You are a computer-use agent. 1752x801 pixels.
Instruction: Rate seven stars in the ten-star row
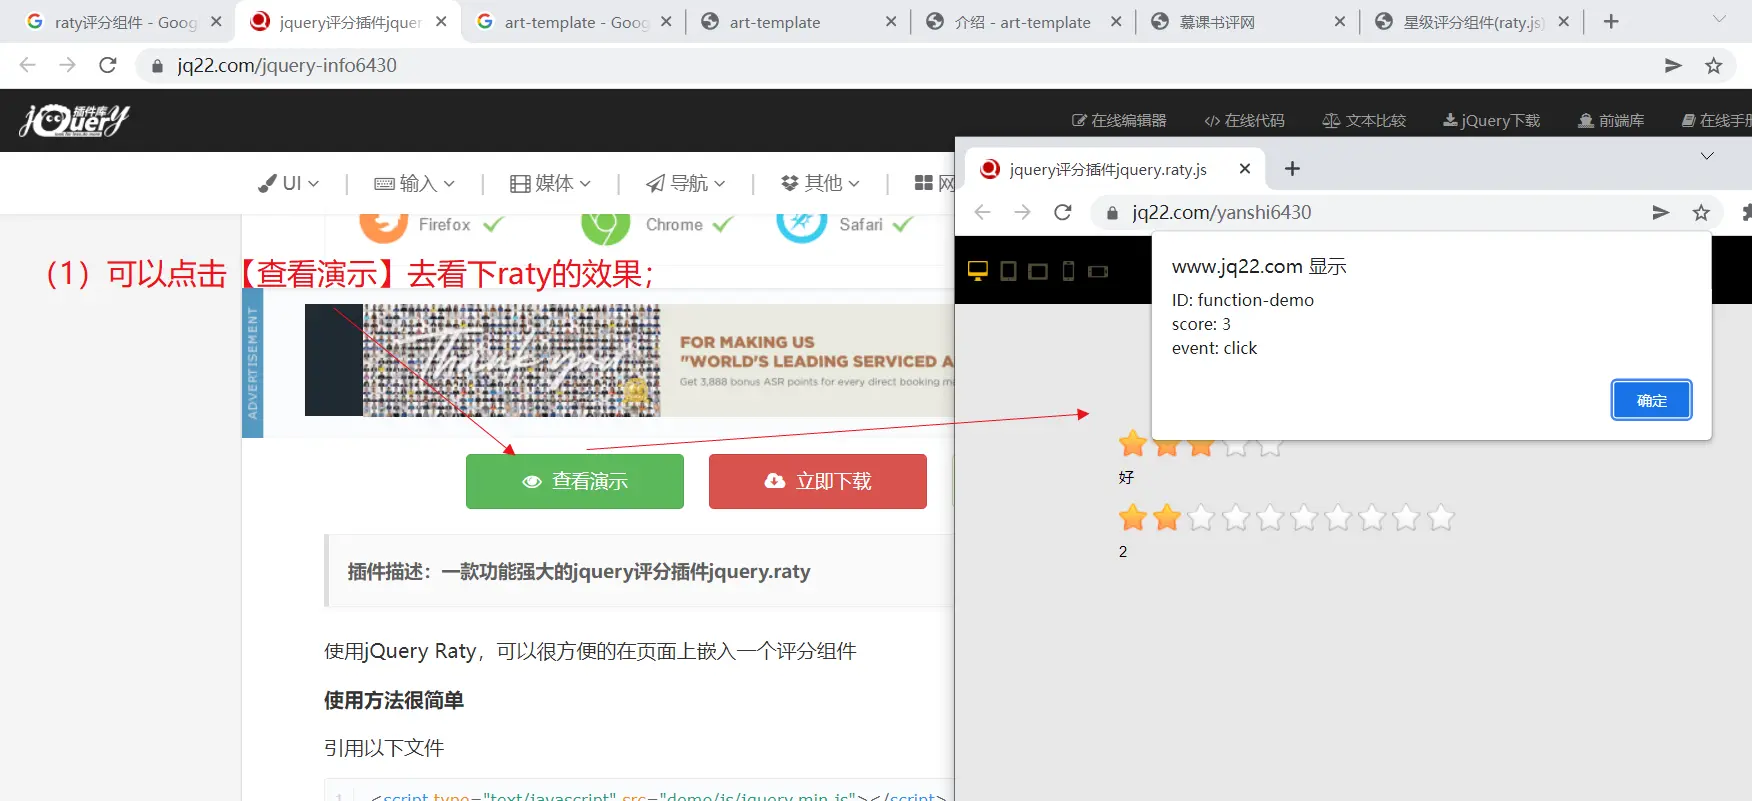point(1338,517)
